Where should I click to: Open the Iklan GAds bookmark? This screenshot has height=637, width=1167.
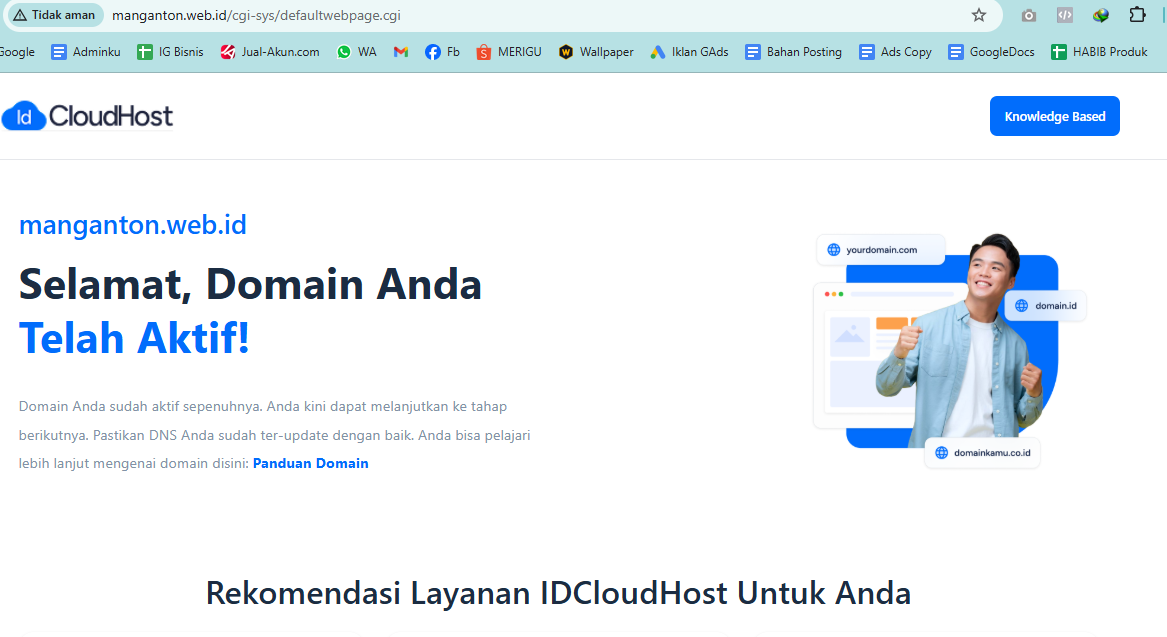click(689, 52)
